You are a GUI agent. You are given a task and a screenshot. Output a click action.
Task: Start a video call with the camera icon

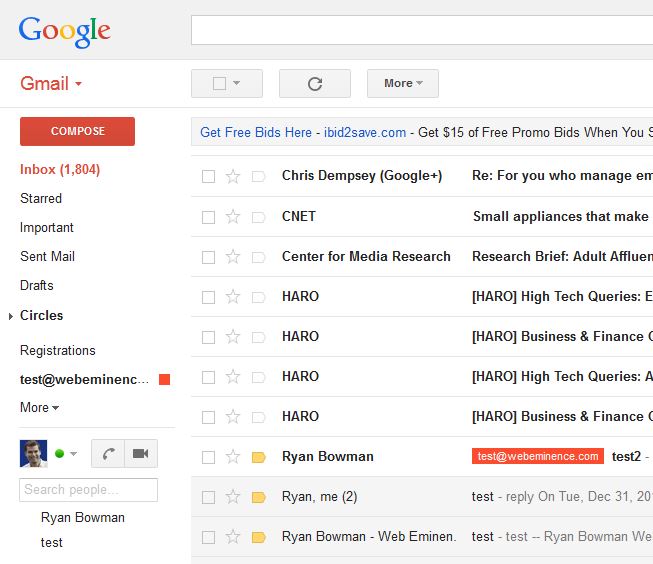[141, 454]
